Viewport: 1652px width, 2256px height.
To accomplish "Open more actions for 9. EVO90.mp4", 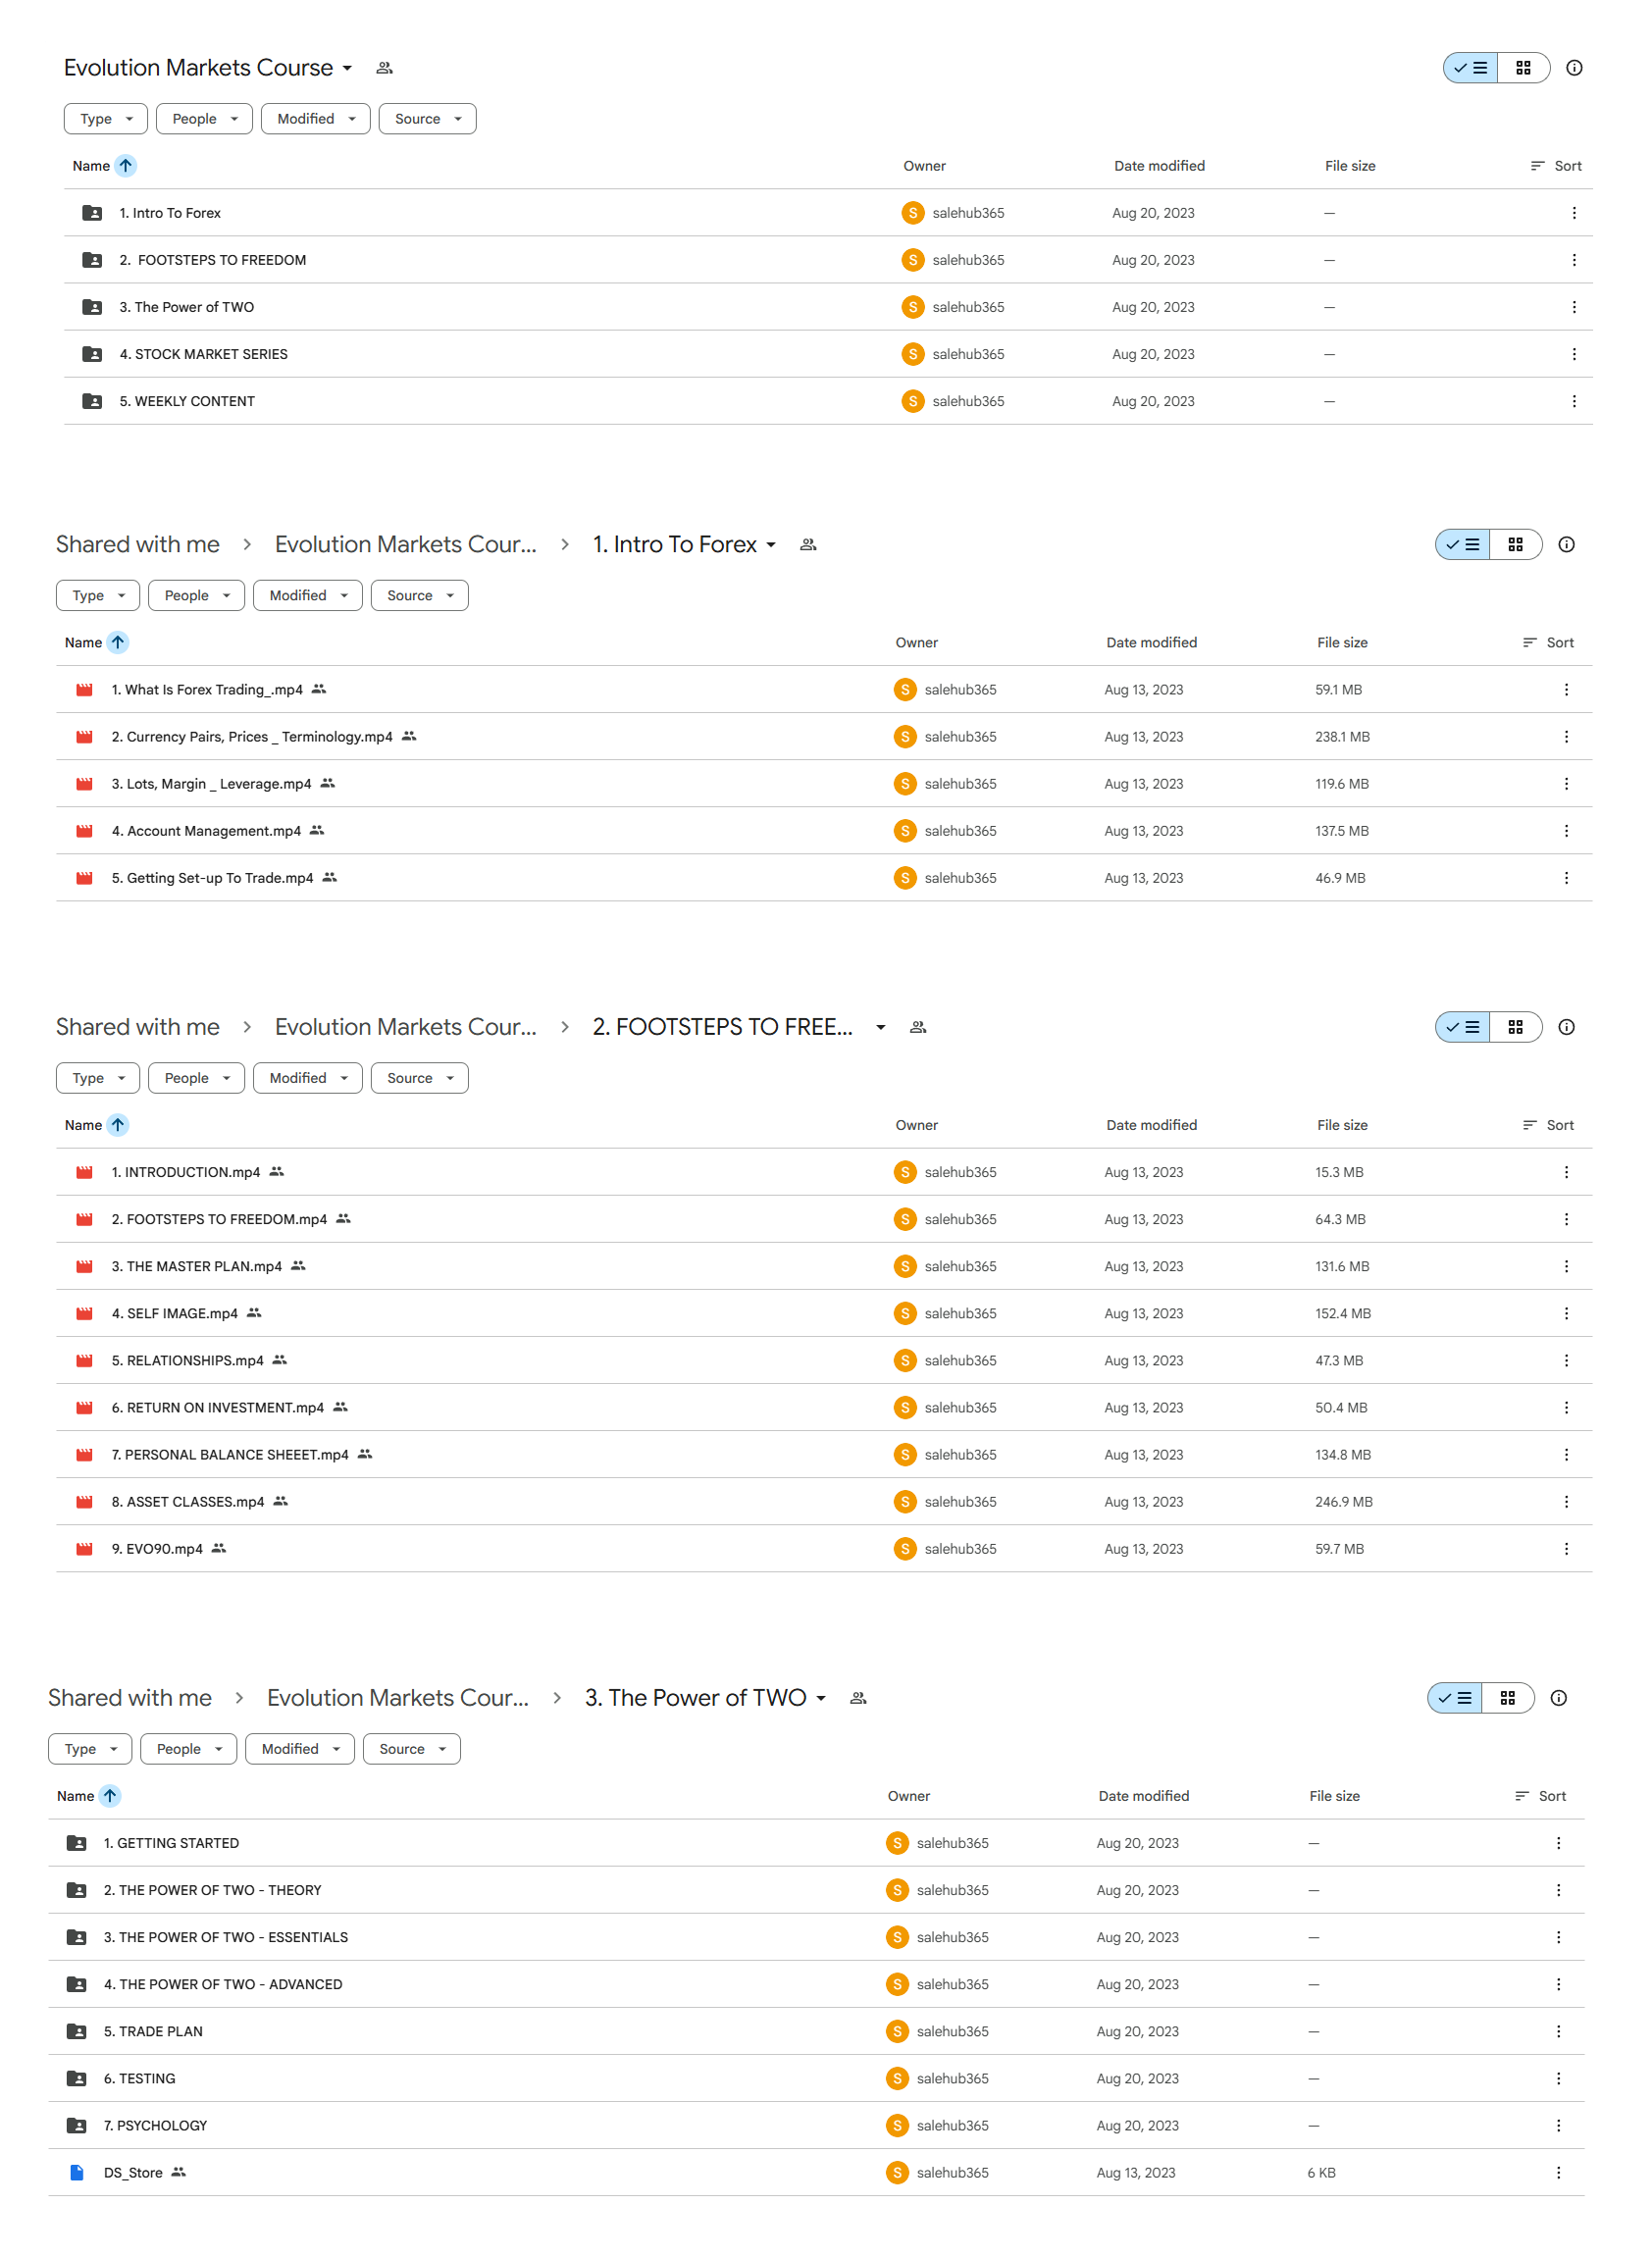I will pyautogui.click(x=1566, y=1549).
